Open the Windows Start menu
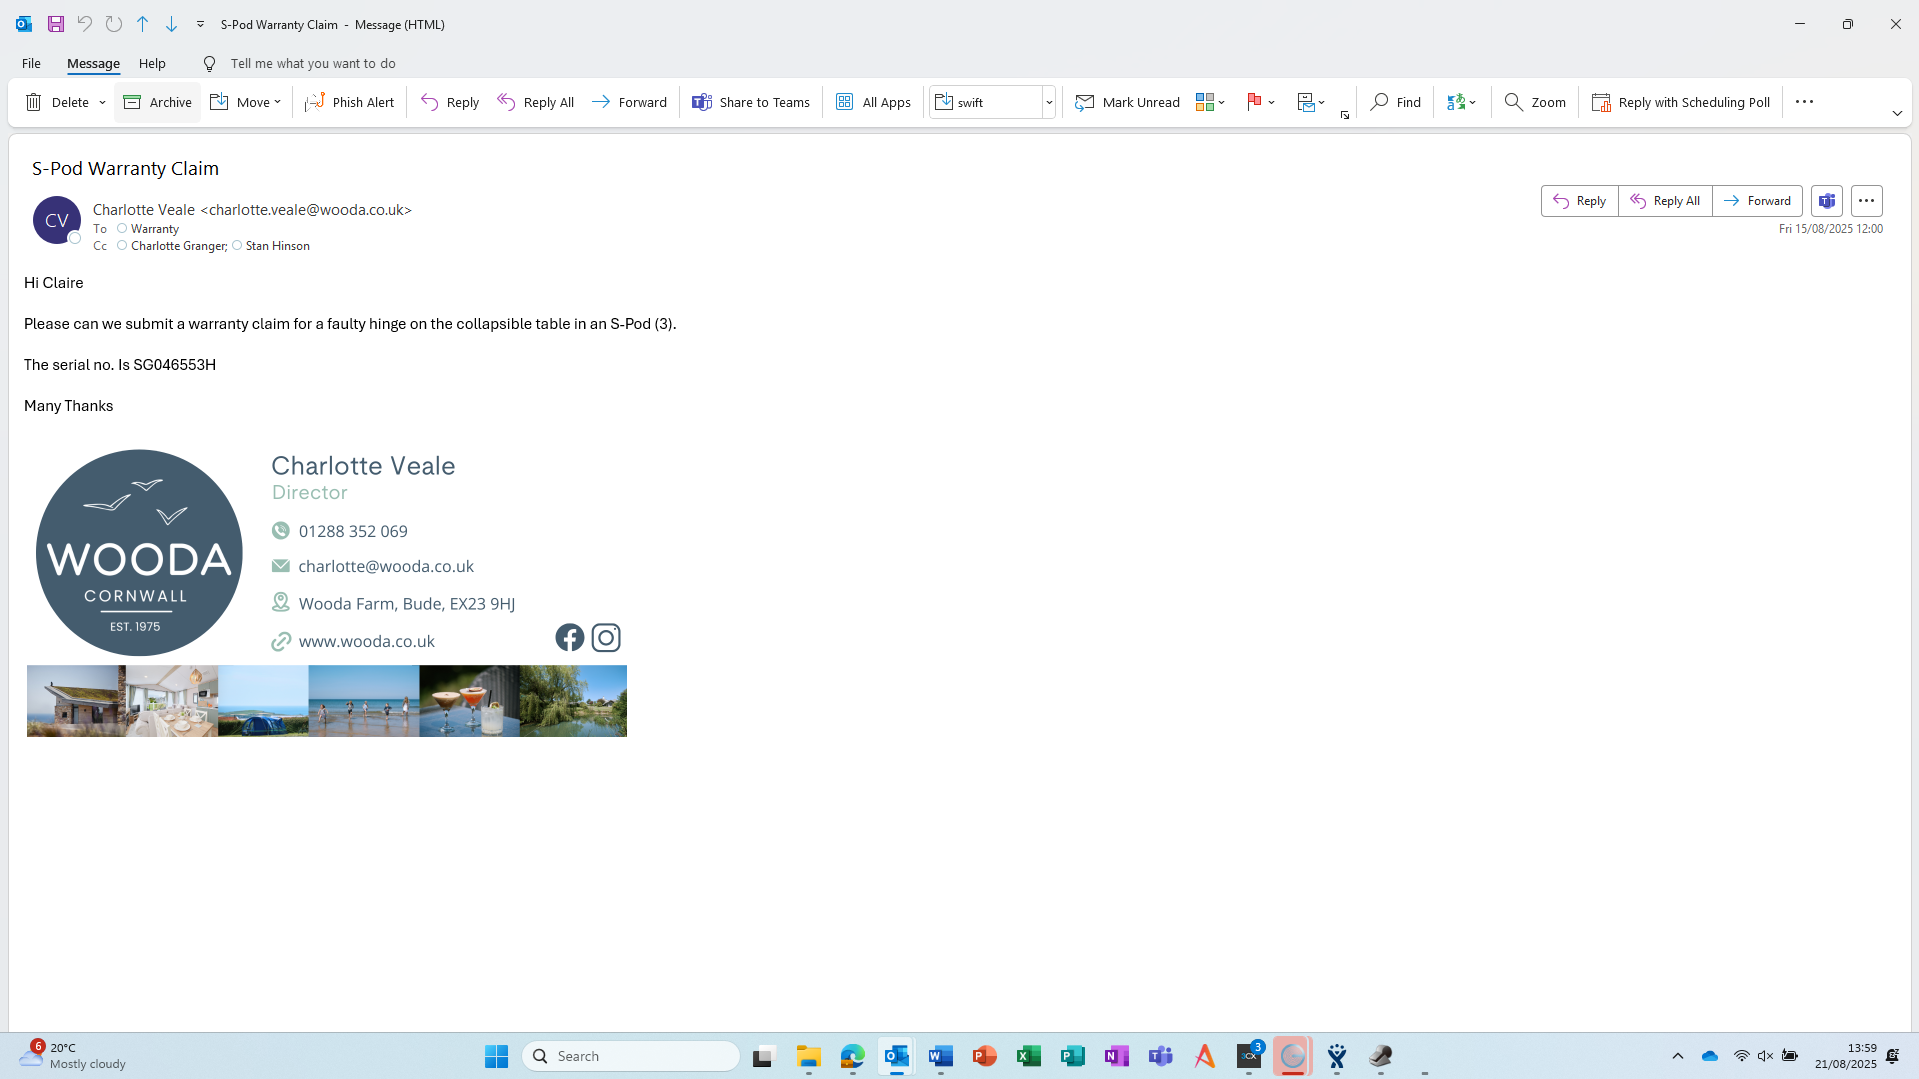The width and height of the screenshot is (1919, 1079). point(496,1056)
